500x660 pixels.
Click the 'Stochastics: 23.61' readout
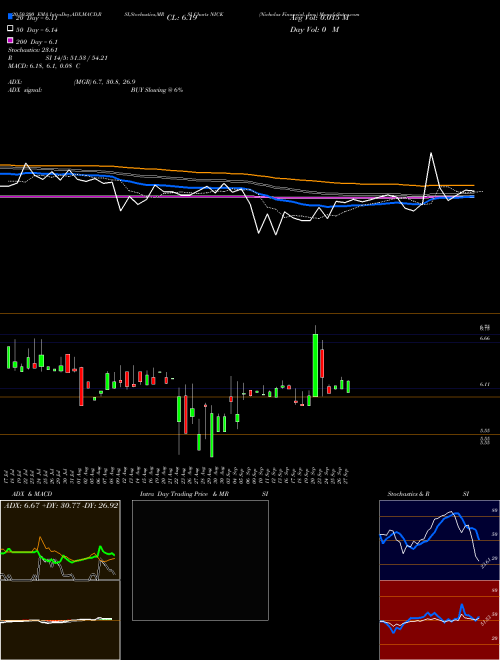[32, 50]
